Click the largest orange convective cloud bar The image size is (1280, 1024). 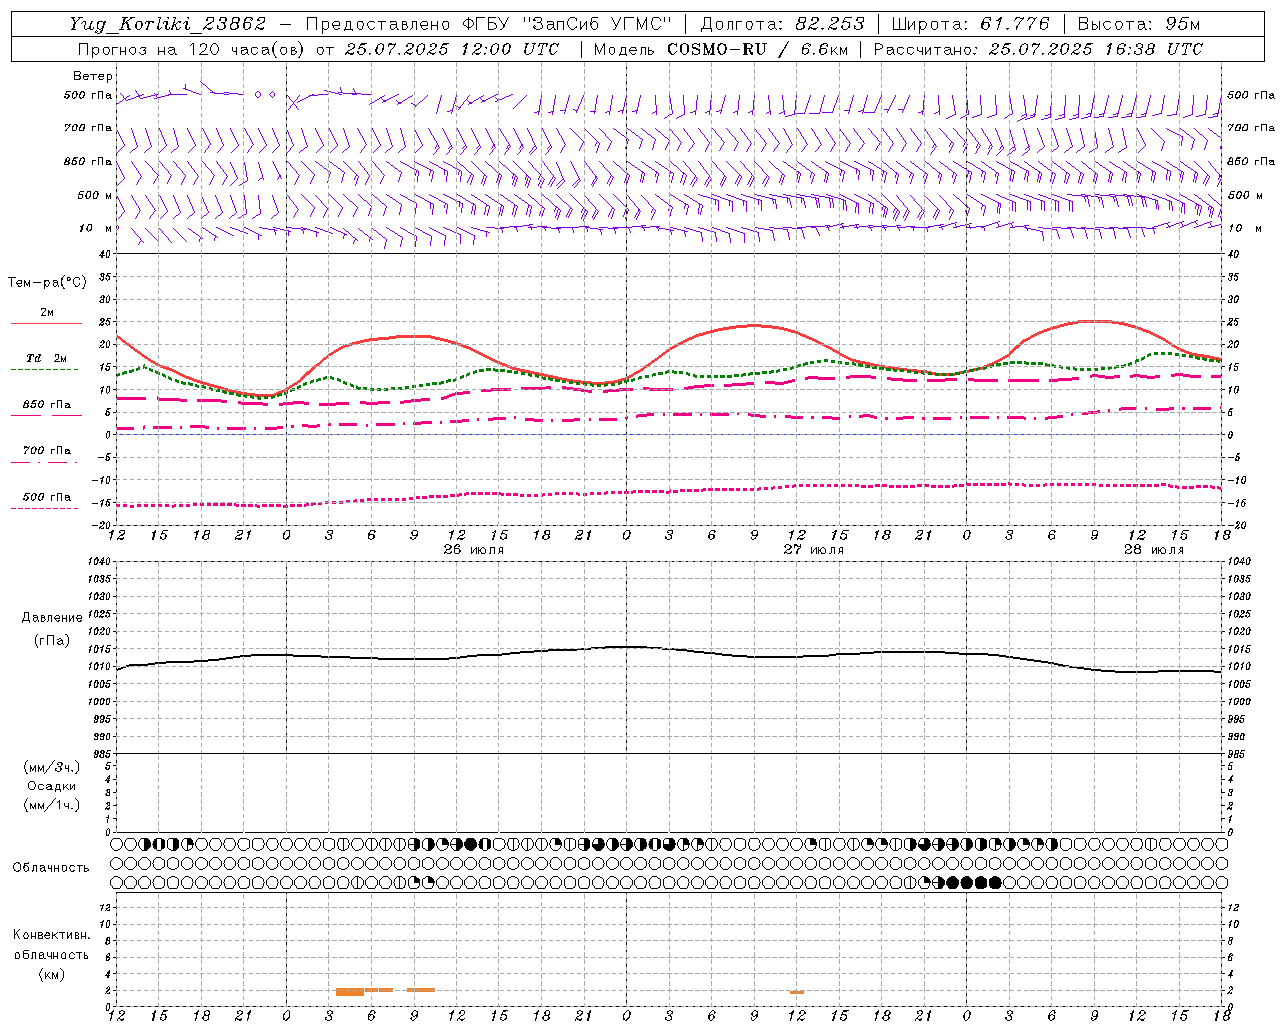tap(350, 992)
